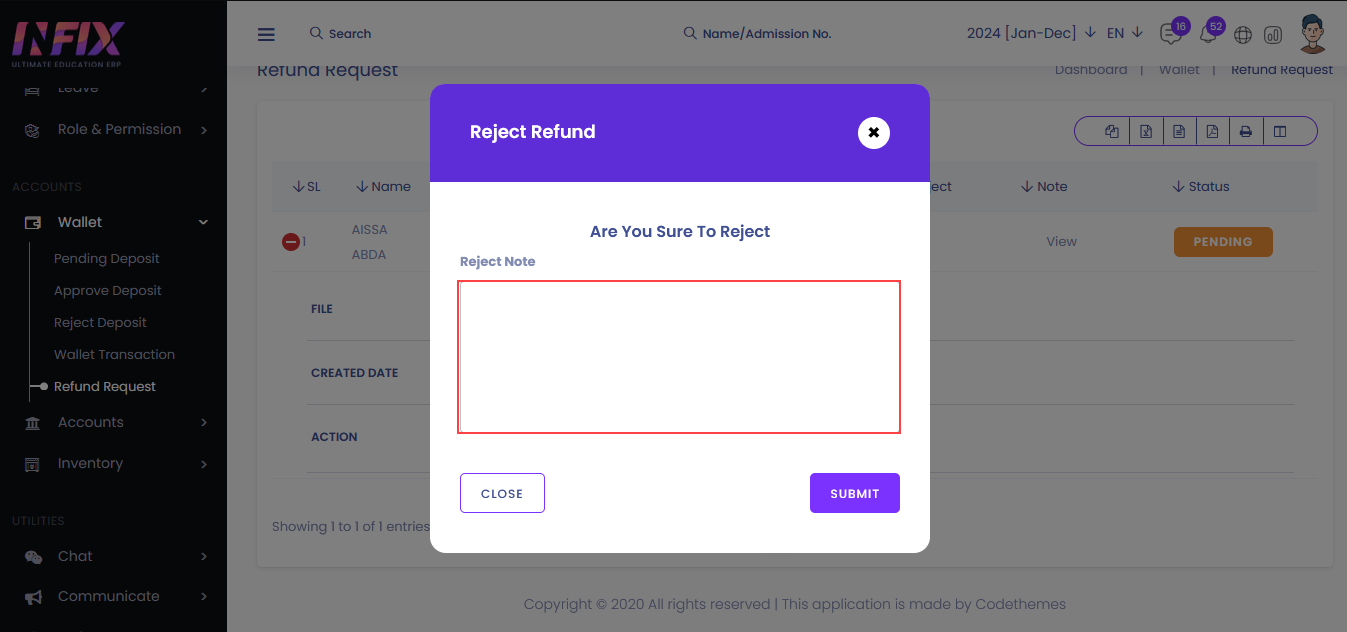The image size is (1347, 632).
Task: Collapse the red minus row toggle
Action: coord(291,242)
